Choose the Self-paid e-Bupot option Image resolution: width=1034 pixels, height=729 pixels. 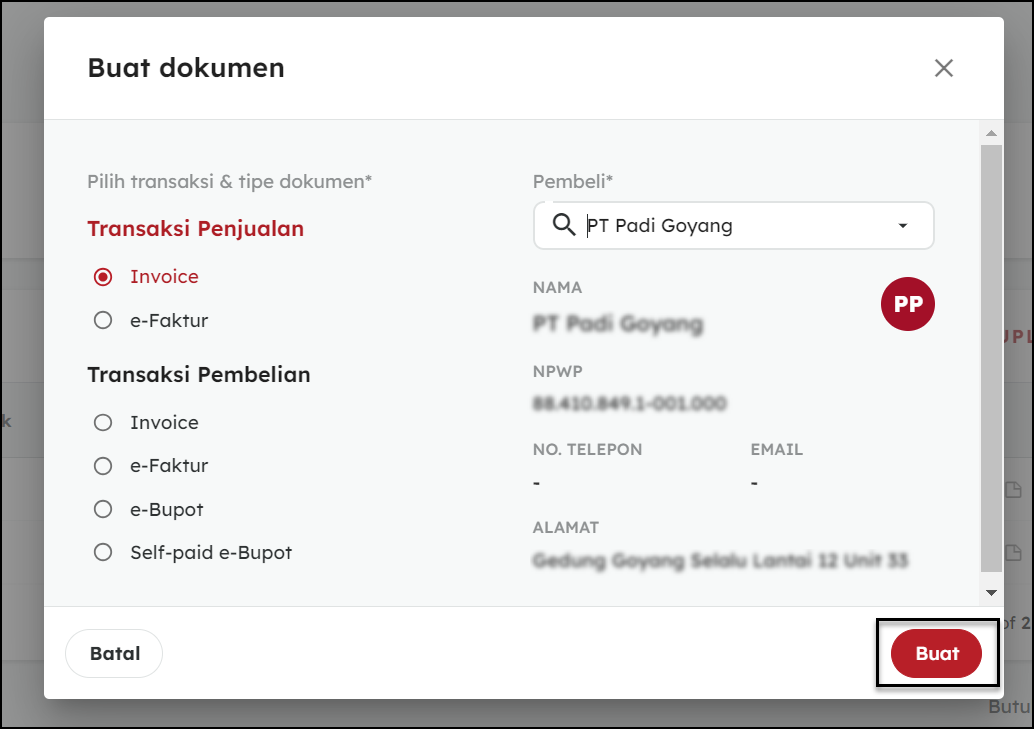pyautogui.click(x=103, y=553)
